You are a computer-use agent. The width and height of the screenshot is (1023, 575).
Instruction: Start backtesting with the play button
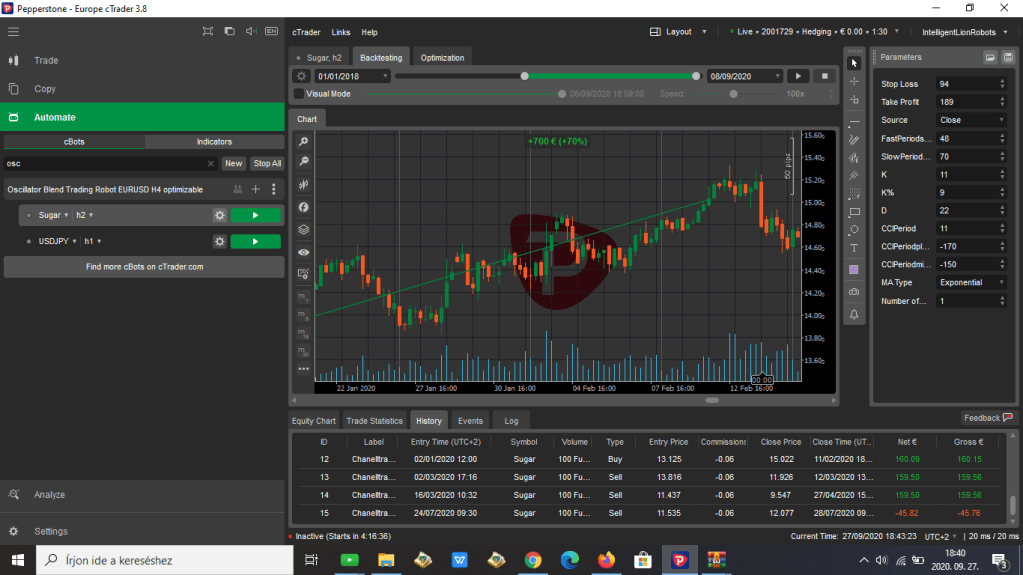[x=798, y=76]
